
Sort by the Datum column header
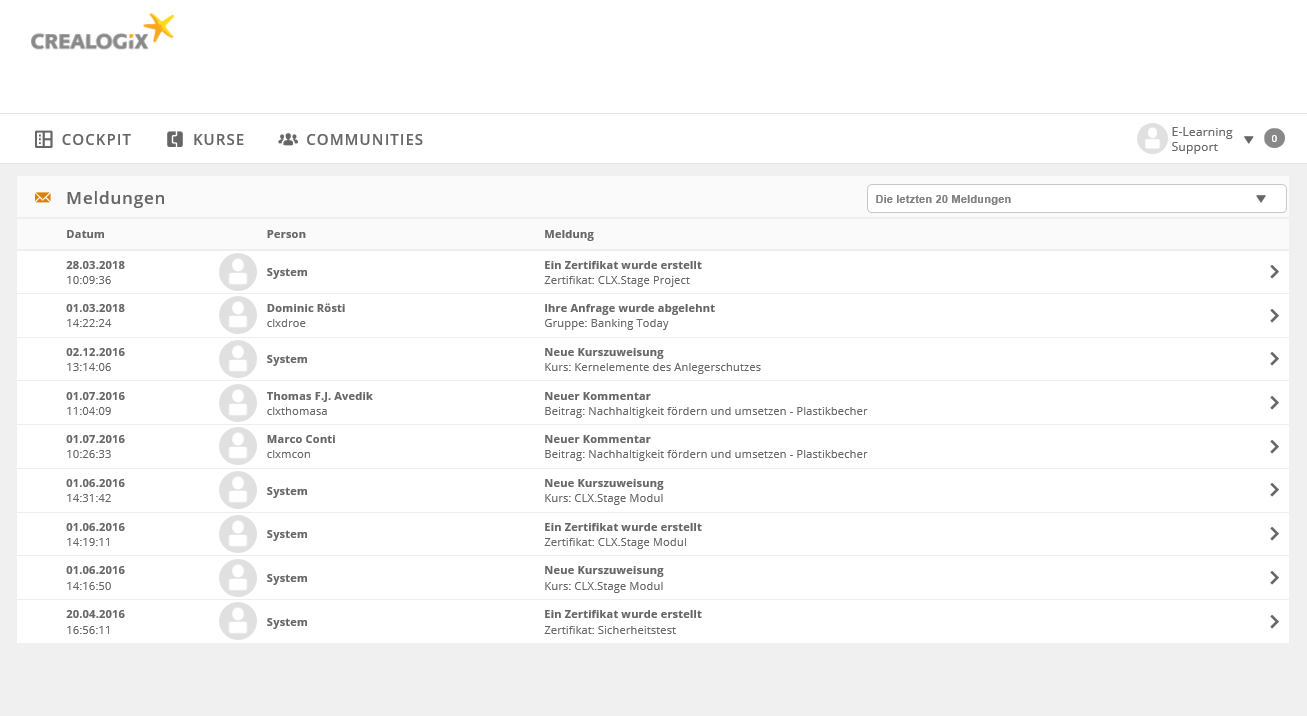click(85, 234)
